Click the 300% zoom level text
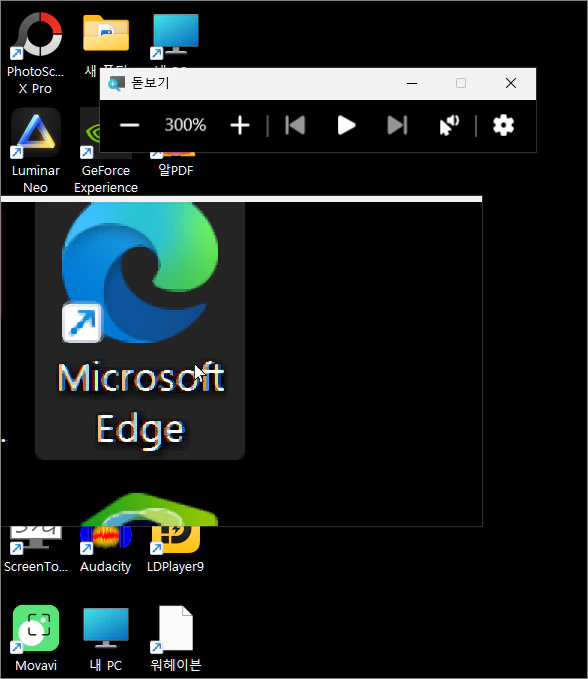This screenshot has height=679, width=588. point(185,125)
